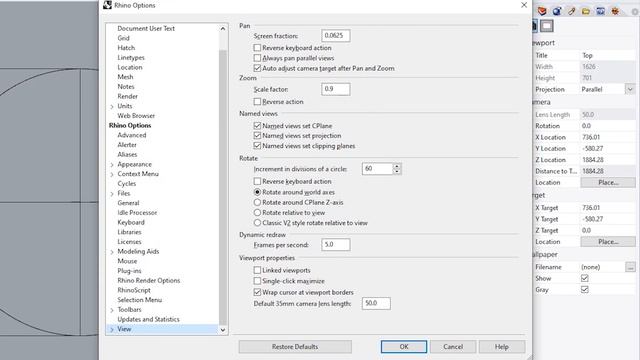Click the Rhino logo in the dialog title
Screen dimensions: 640x360
pyautogui.click(x=107, y=5)
